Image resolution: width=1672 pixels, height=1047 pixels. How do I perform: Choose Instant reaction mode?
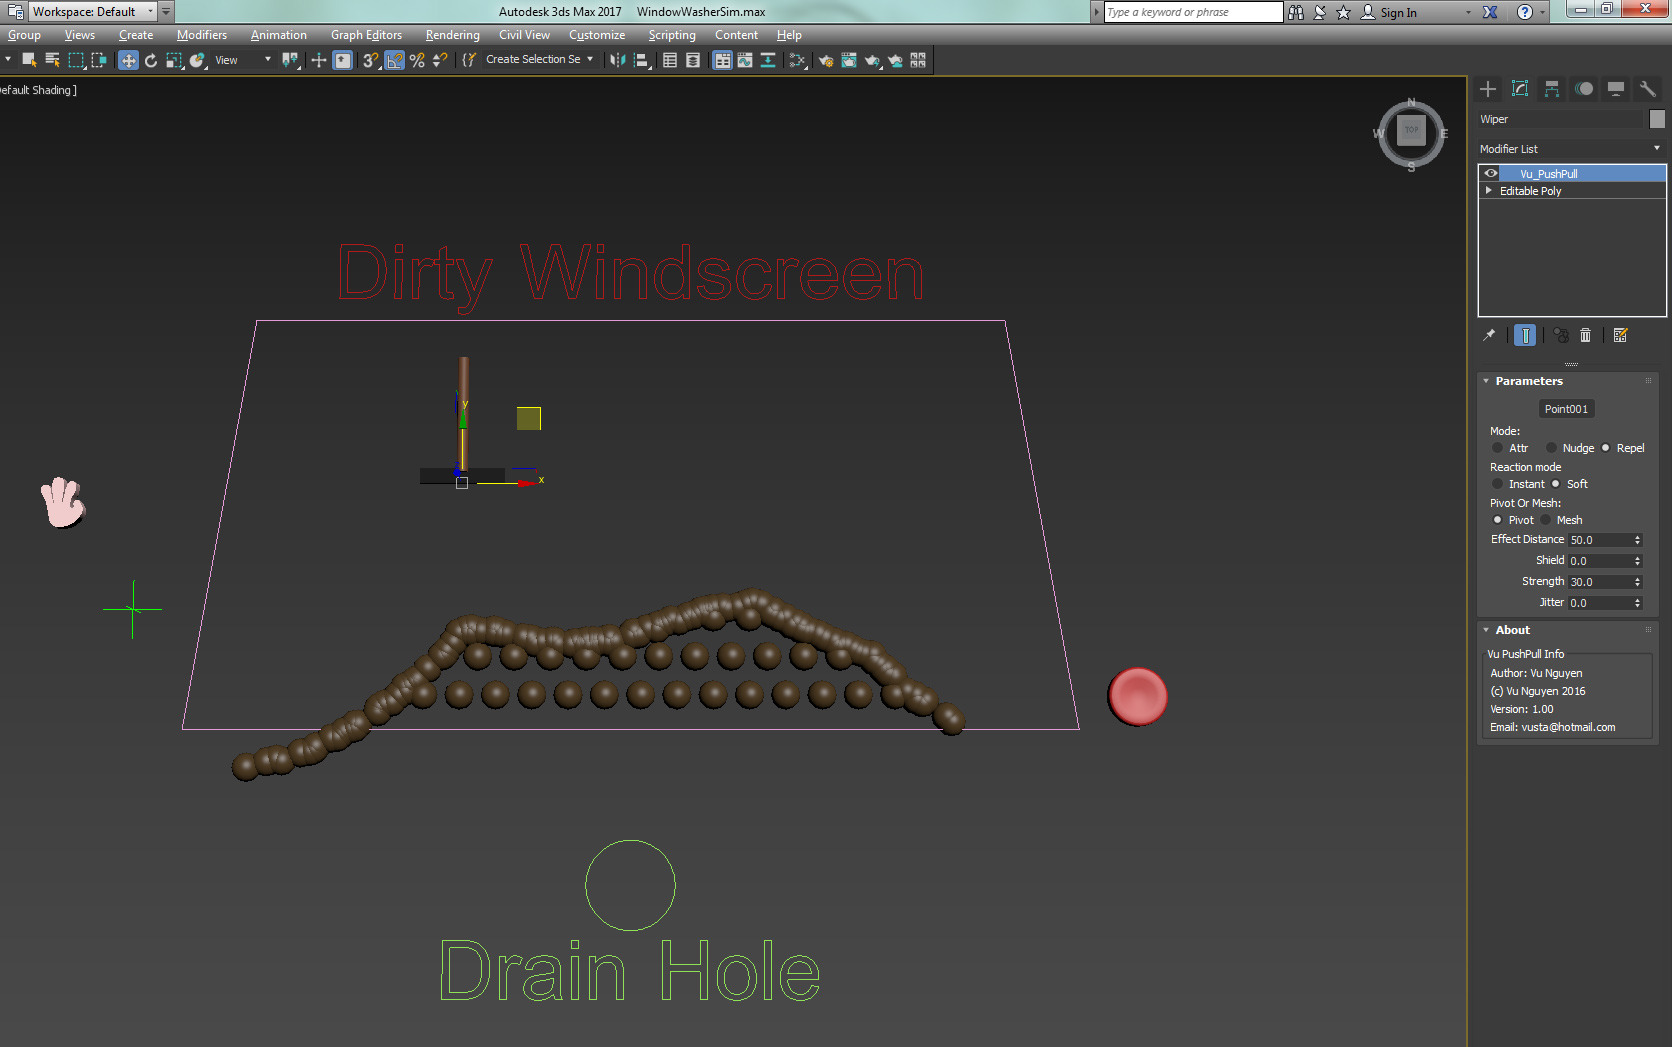tap(1498, 484)
